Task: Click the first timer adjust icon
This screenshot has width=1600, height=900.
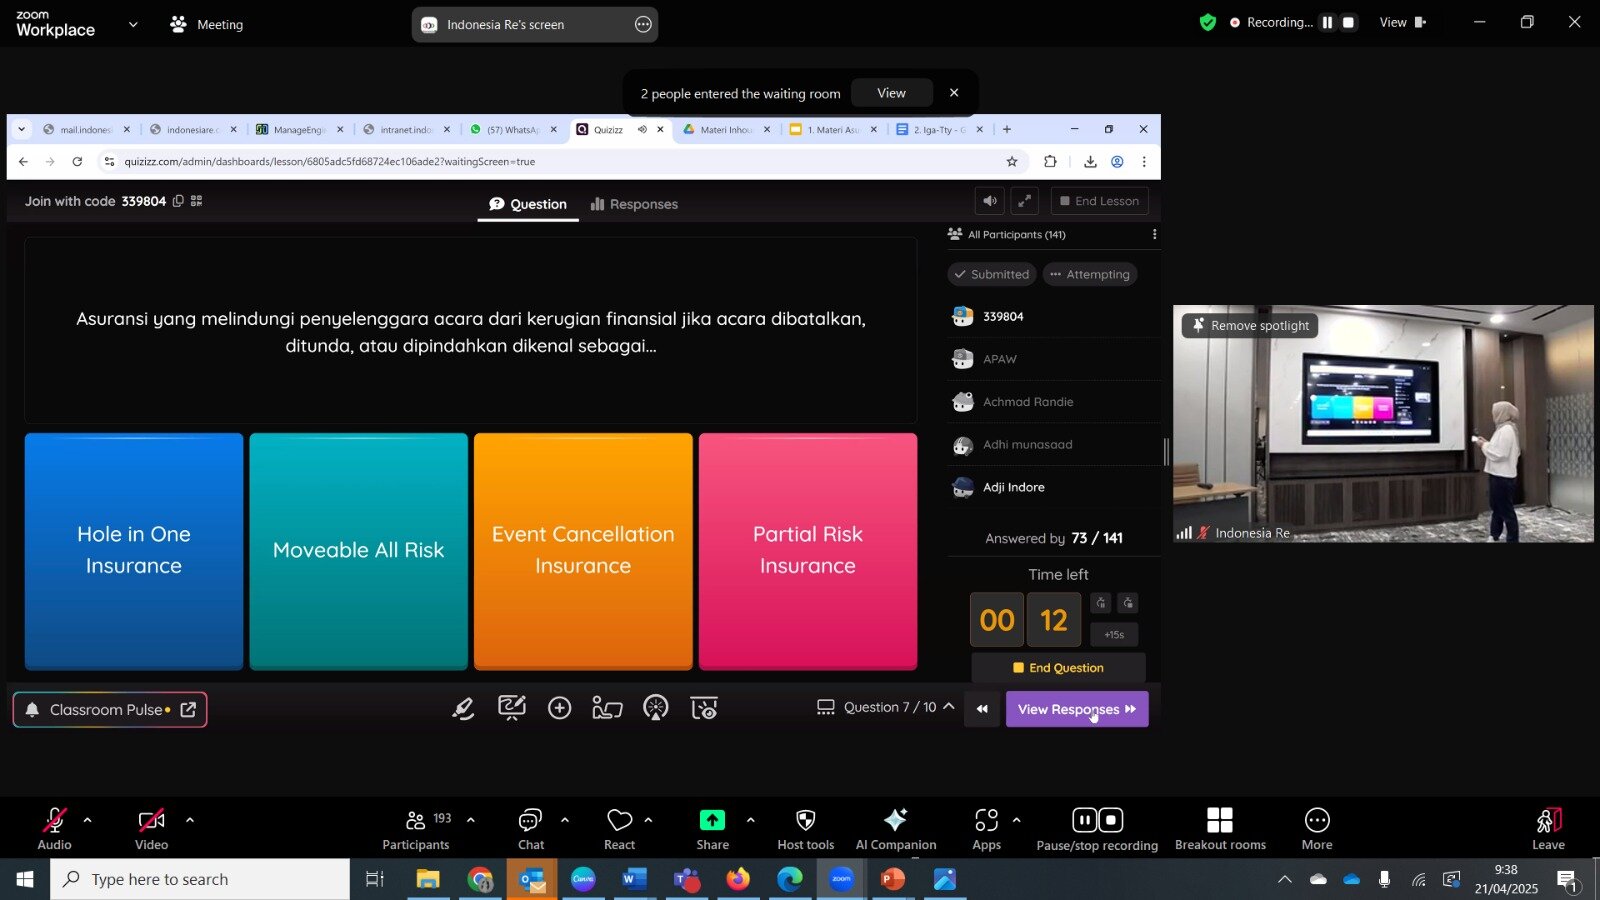Action: pyautogui.click(x=1101, y=603)
